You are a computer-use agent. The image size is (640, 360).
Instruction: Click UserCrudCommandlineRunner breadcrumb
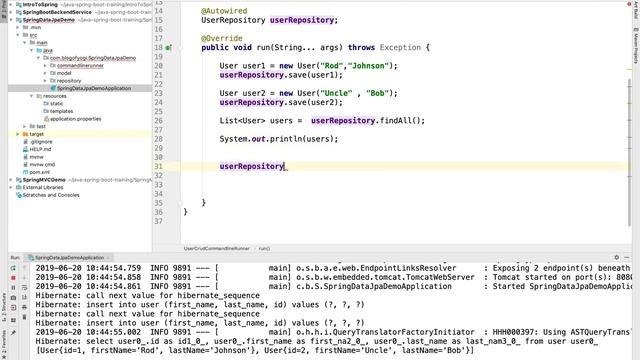click(217, 248)
